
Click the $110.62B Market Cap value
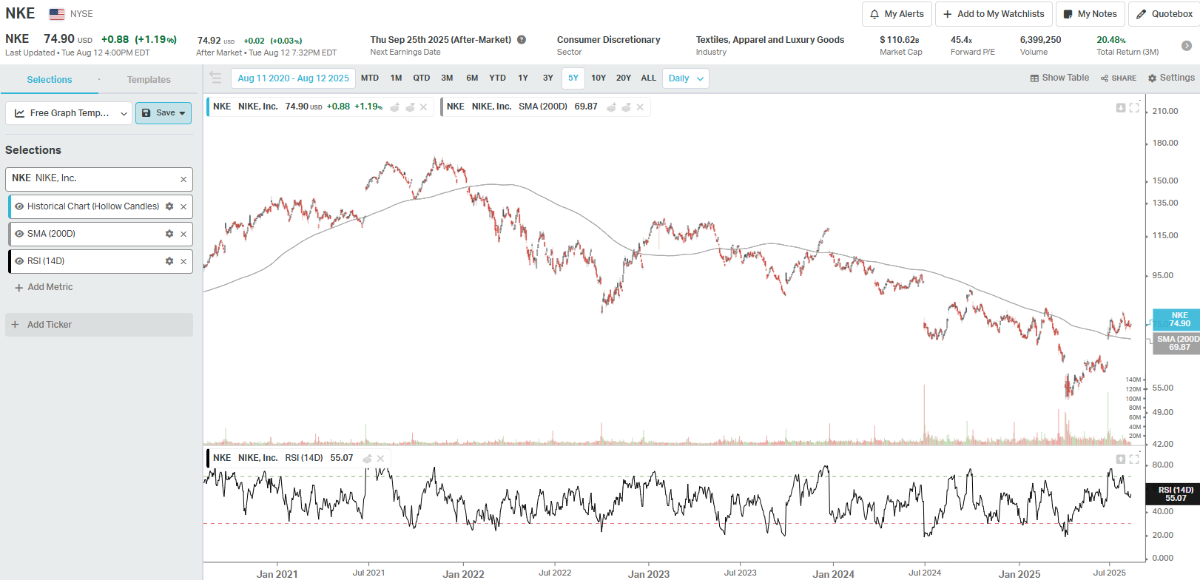point(900,40)
